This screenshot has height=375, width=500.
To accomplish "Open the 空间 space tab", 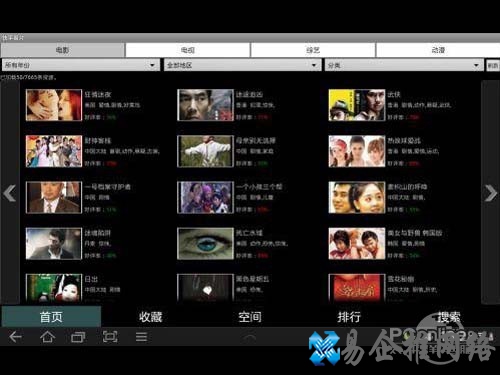I will pyautogui.click(x=250, y=317).
